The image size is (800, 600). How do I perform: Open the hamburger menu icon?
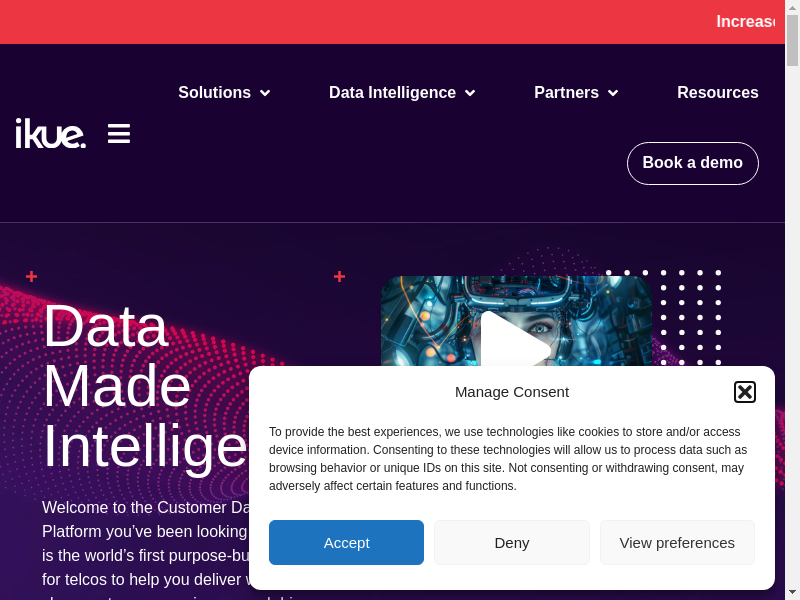(119, 133)
